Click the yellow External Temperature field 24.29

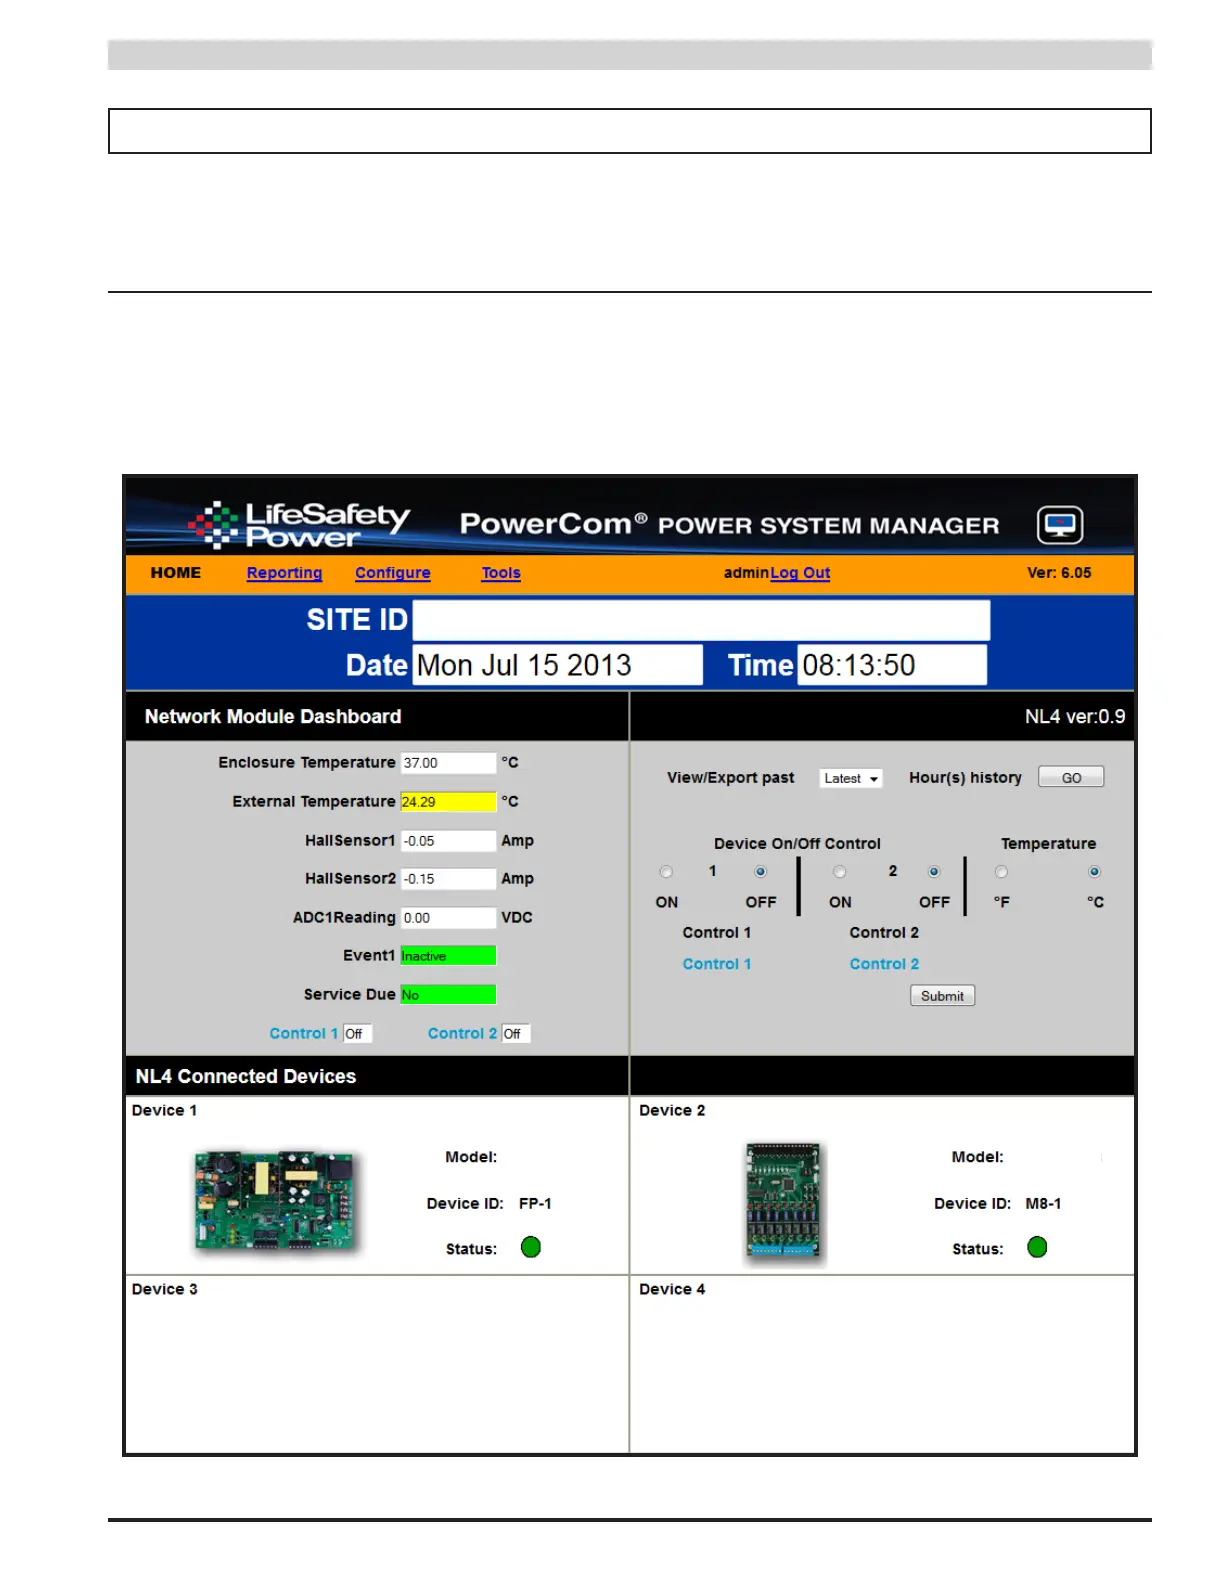[448, 802]
